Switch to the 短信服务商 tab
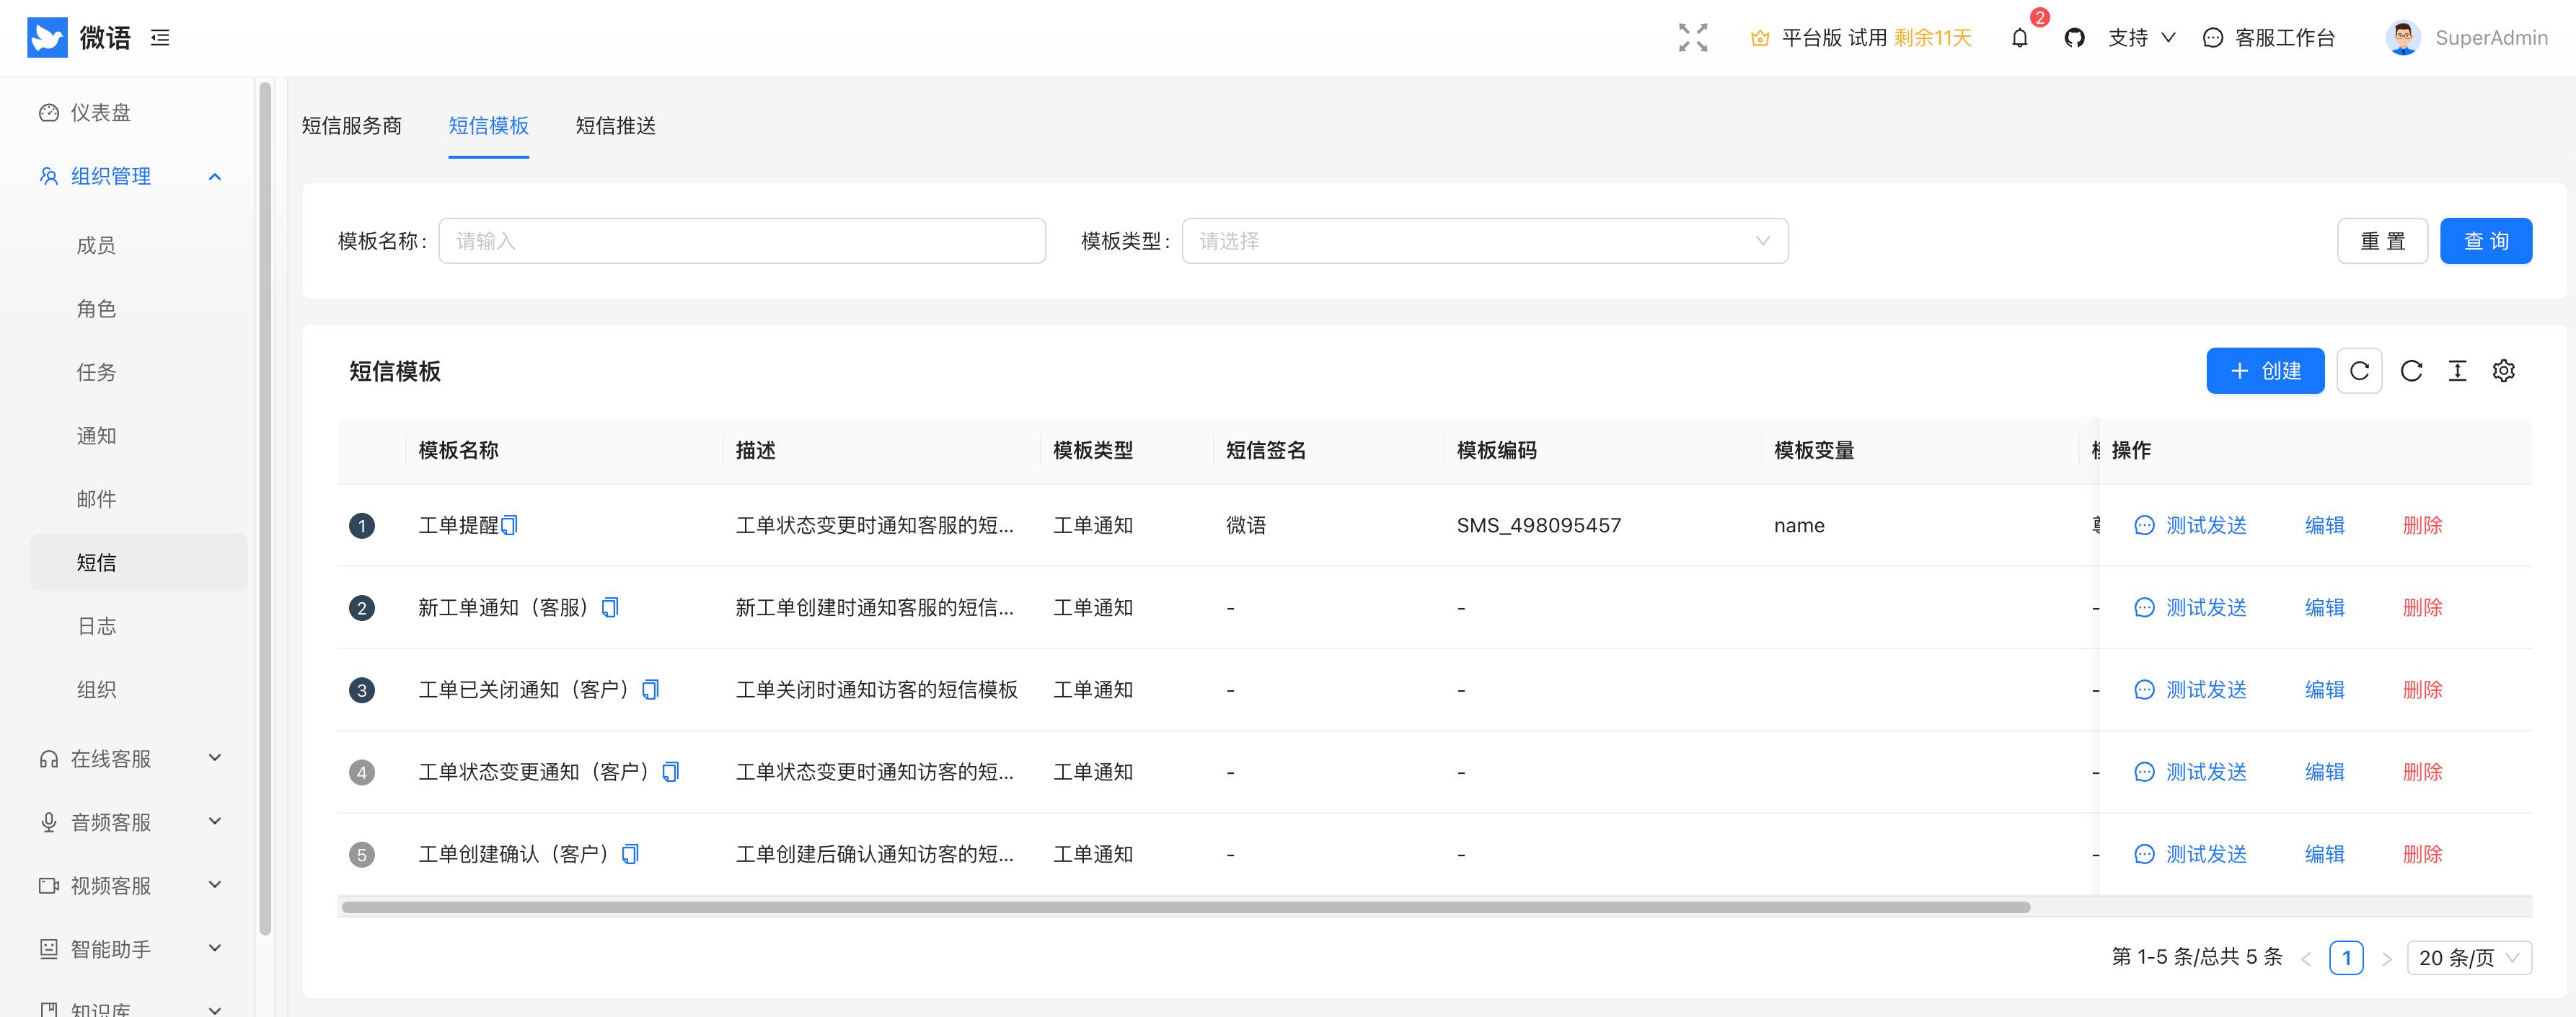Image resolution: width=2576 pixels, height=1017 pixels. pos(352,125)
